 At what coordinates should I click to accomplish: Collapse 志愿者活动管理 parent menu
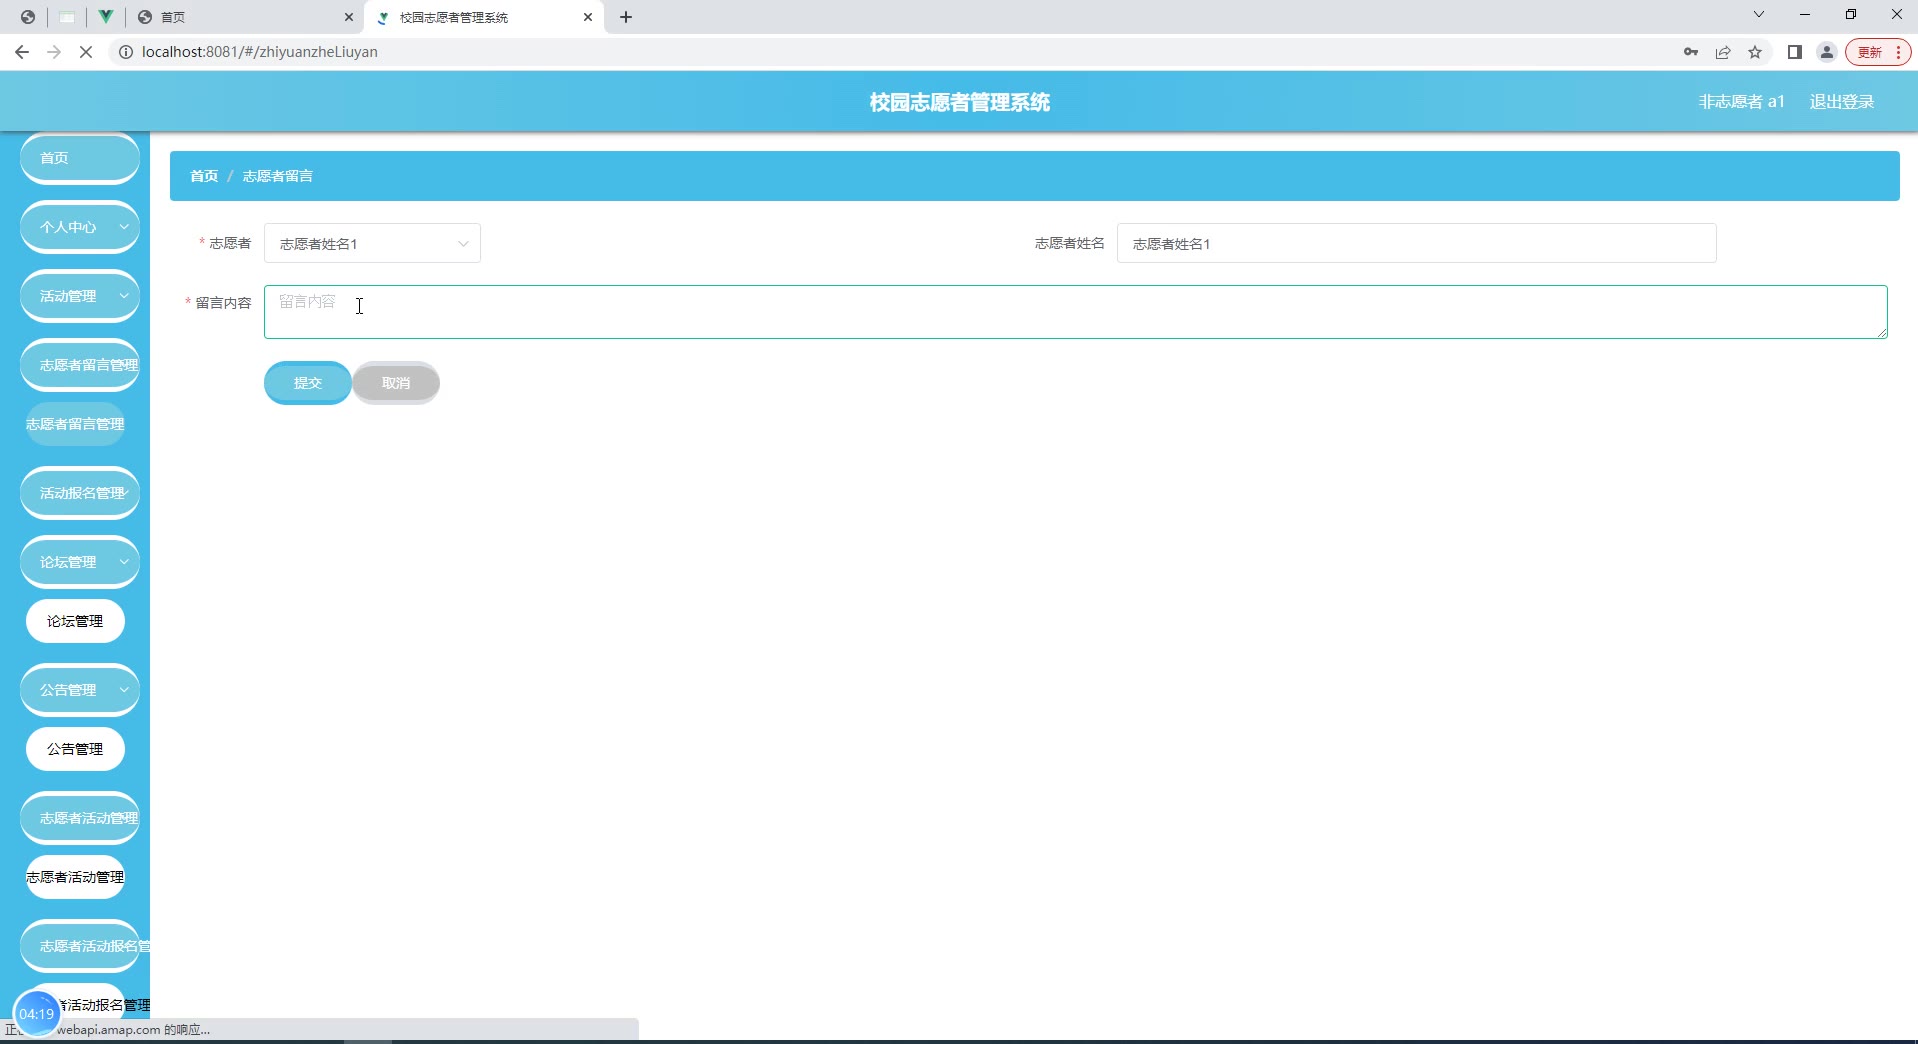point(80,818)
